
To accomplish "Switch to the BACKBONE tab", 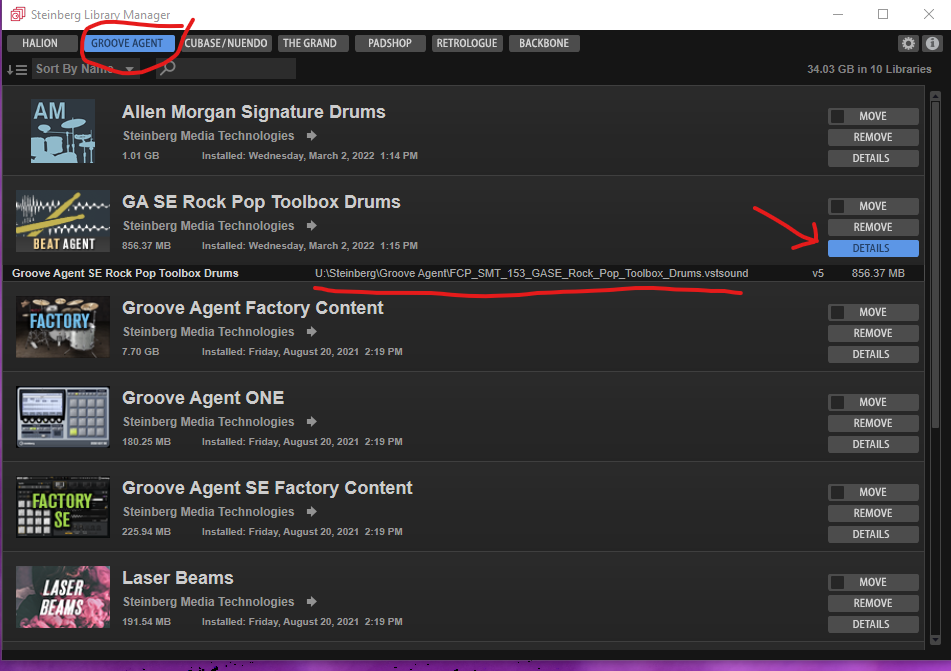I will pos(544,43).
